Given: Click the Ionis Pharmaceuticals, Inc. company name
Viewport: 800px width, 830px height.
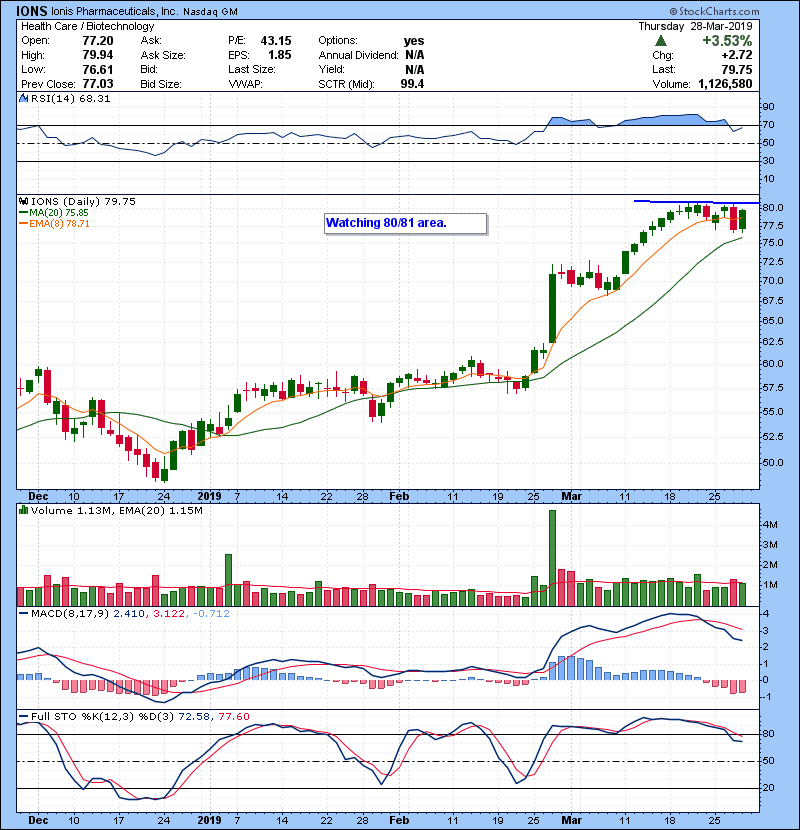Looking at the screenshot, I should click(114, 11).
